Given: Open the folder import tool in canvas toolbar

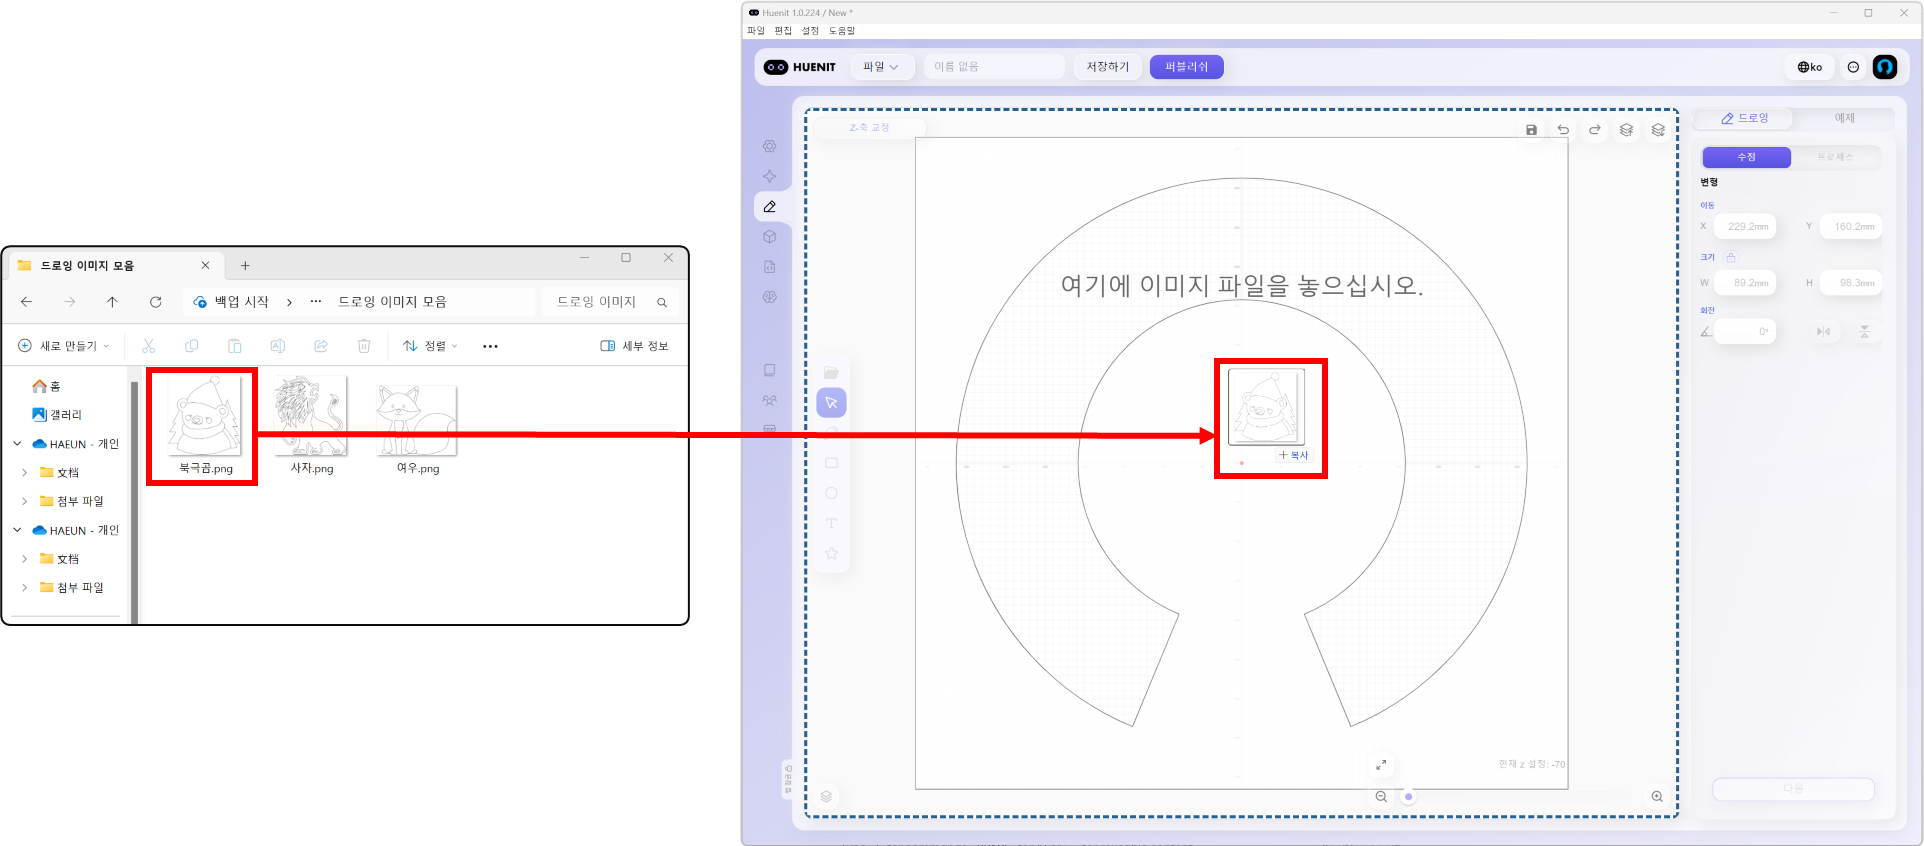Looking at the screenshot, I should [831, 373].
